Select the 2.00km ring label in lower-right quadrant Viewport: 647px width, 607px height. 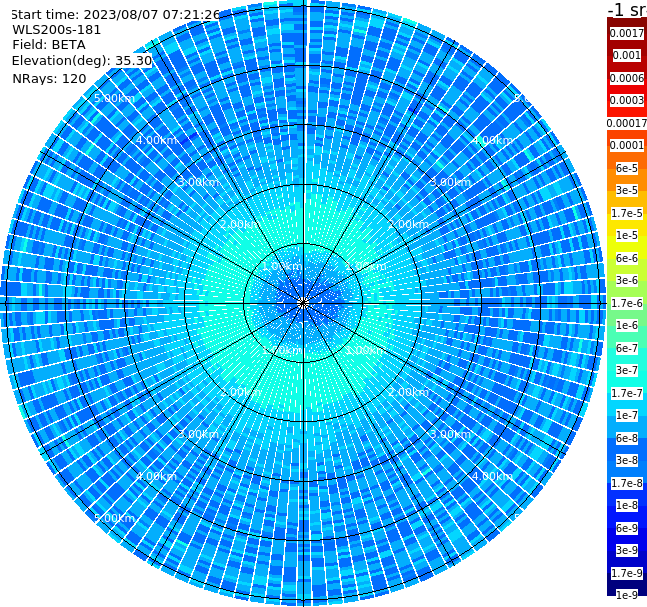[x=408, y=392]
